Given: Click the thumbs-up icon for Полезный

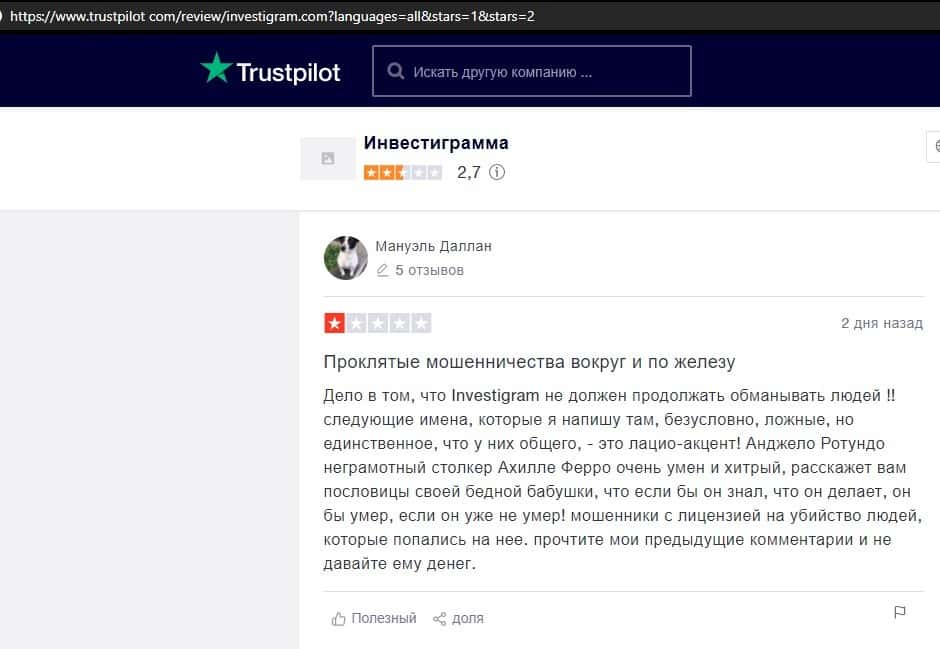Looking at the screenshot, I should point(339,619).
